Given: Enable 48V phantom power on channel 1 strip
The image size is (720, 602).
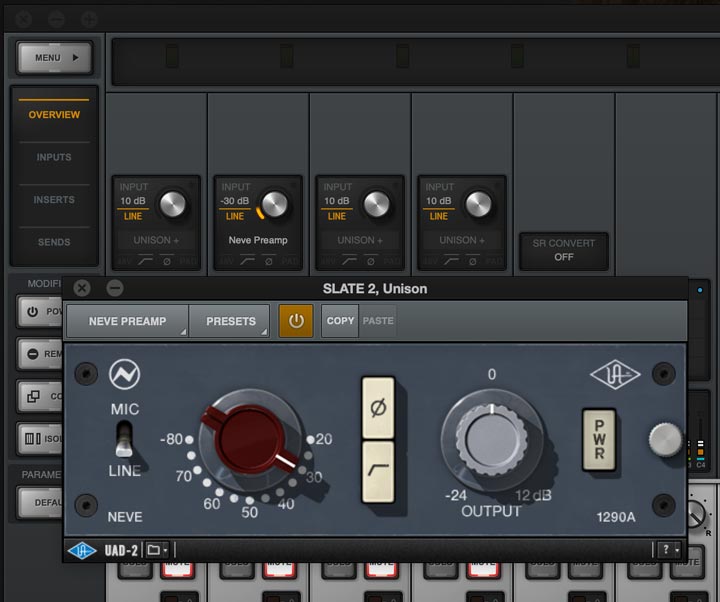Looking at the screenshot, I should coord(124,261).
